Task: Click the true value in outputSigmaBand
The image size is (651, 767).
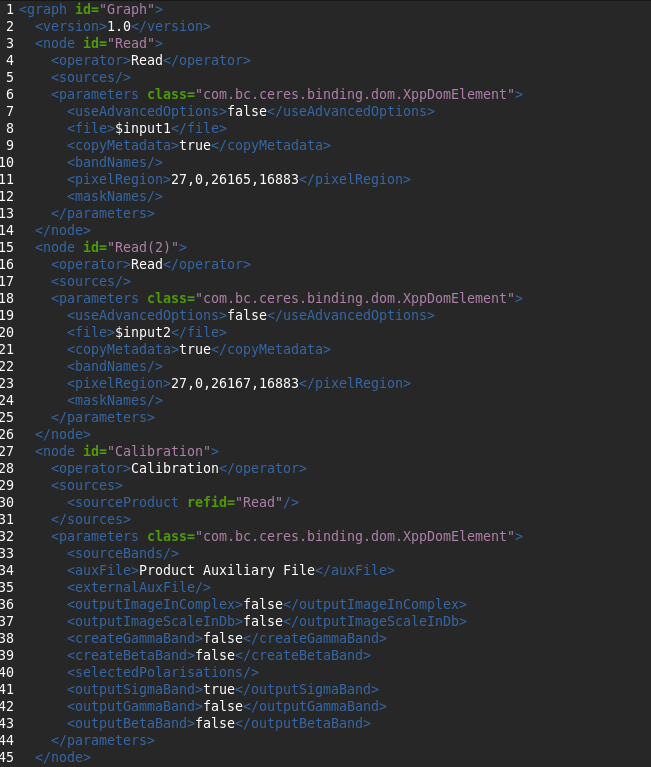Action: coord(219,689)
